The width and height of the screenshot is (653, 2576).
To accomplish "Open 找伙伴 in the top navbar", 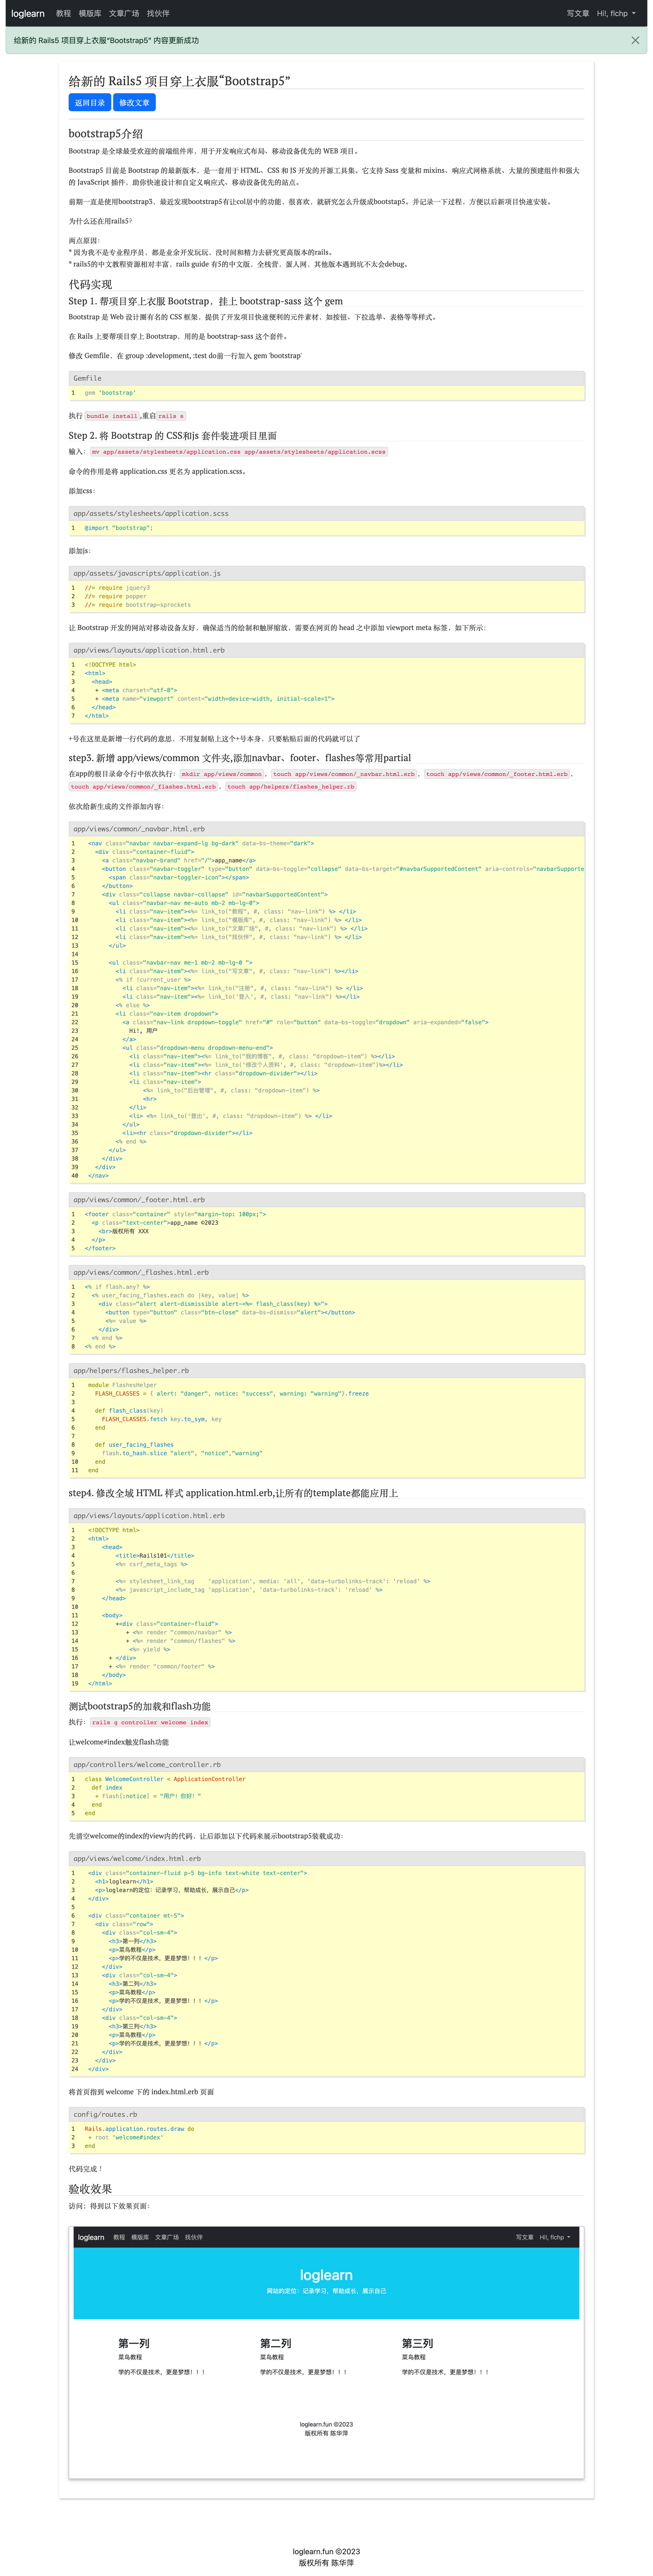I will (158, 13).
